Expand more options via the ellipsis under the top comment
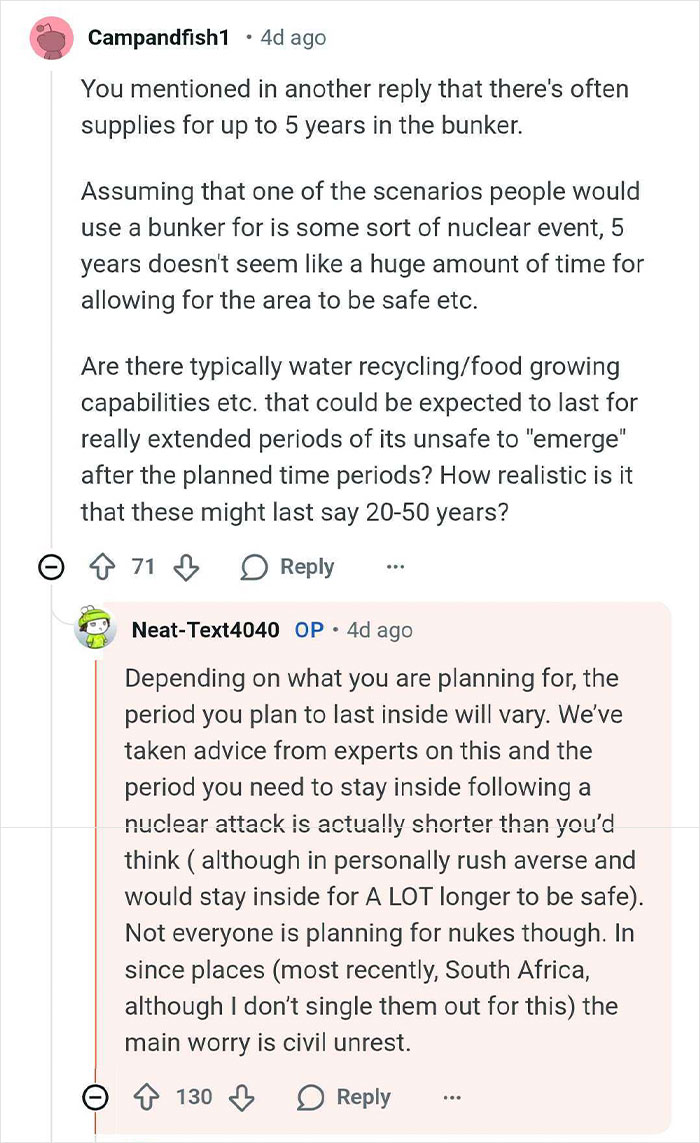The height and width of the screenshot is (1143, 700). [x=396, y=567]
